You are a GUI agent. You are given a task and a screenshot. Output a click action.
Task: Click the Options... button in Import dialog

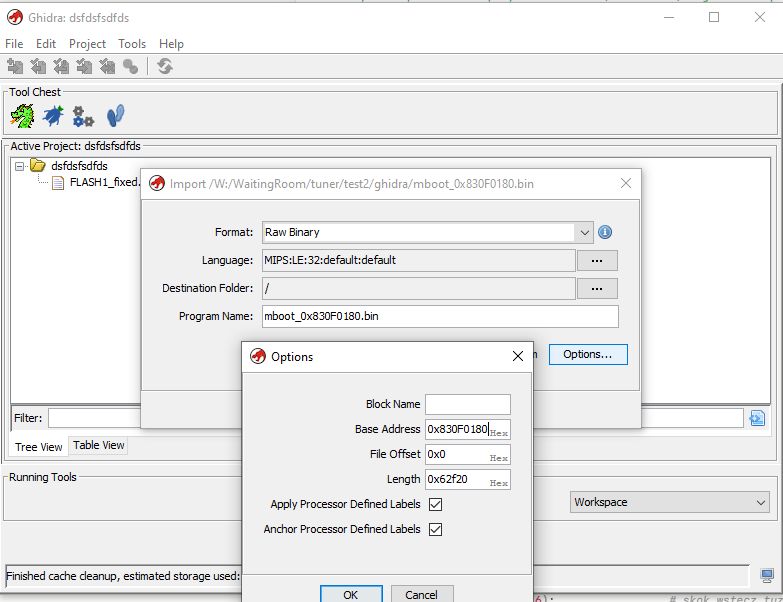click(x=588, y=354)
